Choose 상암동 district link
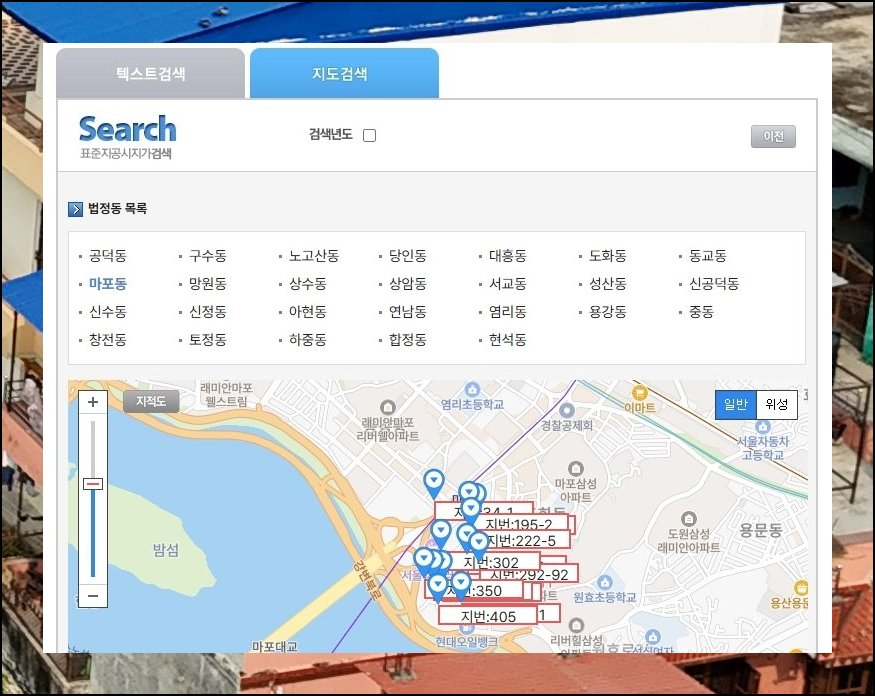The image size is (875, 696). [407, 284]
